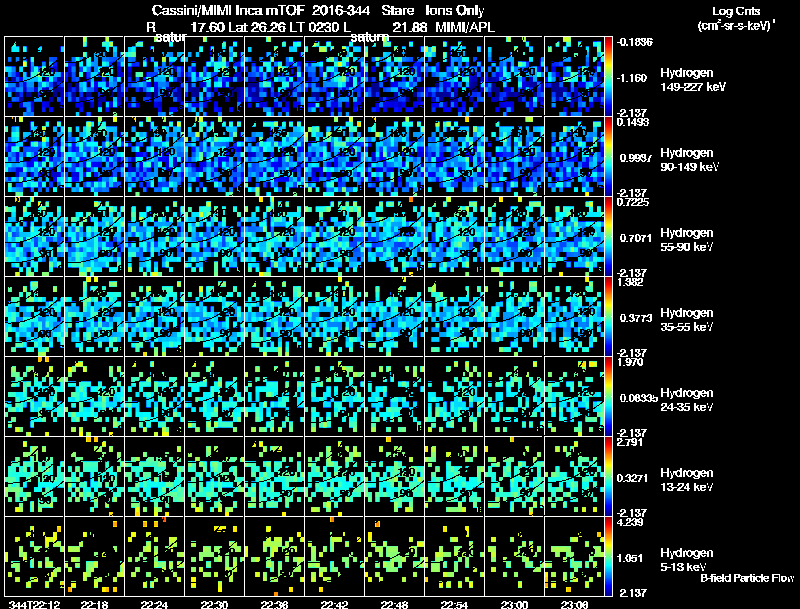Select the 22:30 time axis label

[214, 605]
